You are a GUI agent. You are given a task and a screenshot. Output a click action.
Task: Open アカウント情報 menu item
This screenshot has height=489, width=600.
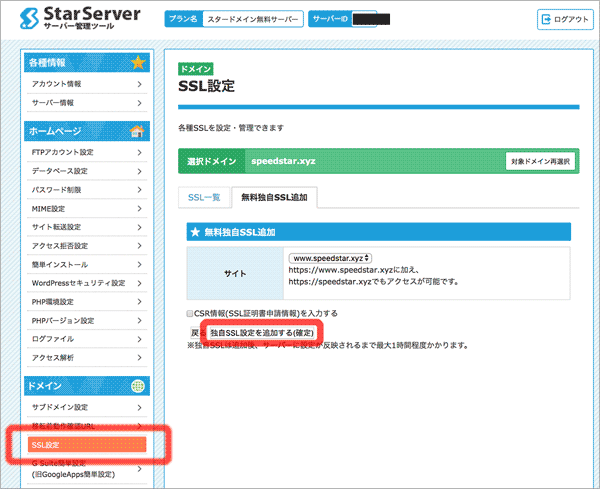pyautogui.click(x=87, y=84)
